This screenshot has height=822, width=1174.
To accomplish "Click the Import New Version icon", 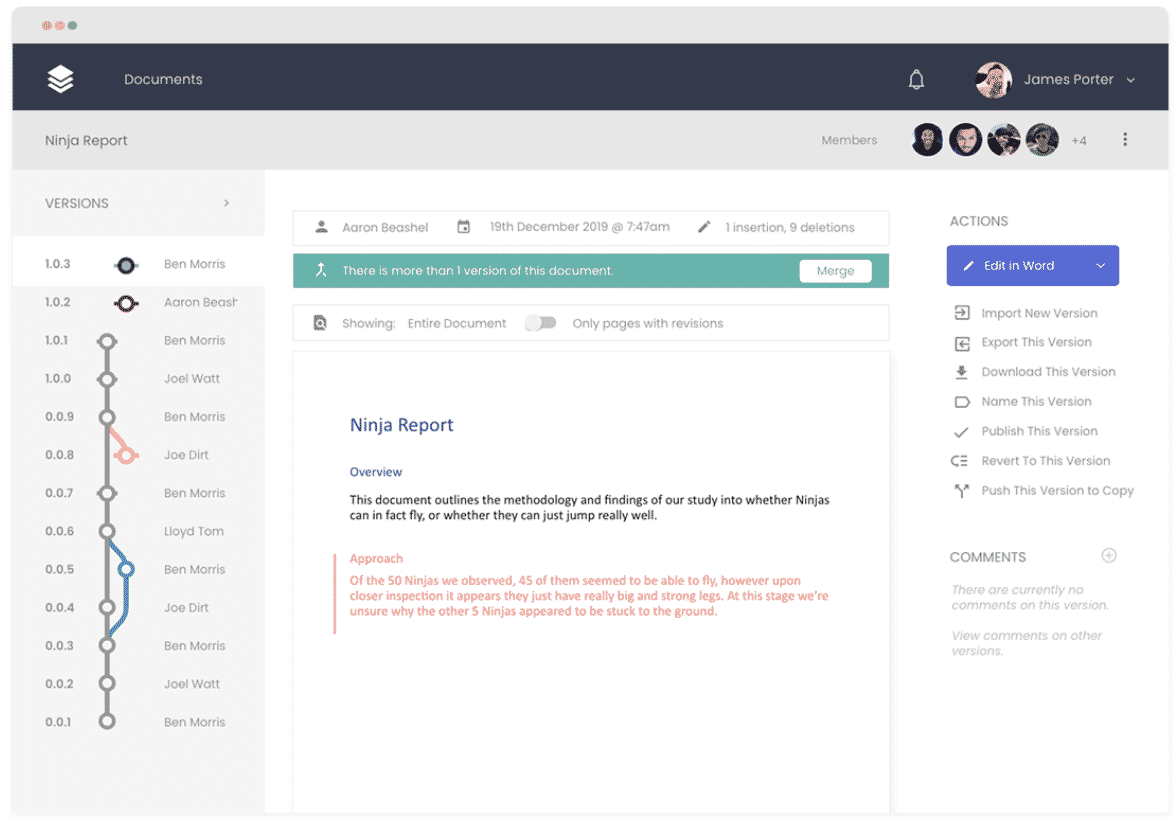I will [962, 313].
